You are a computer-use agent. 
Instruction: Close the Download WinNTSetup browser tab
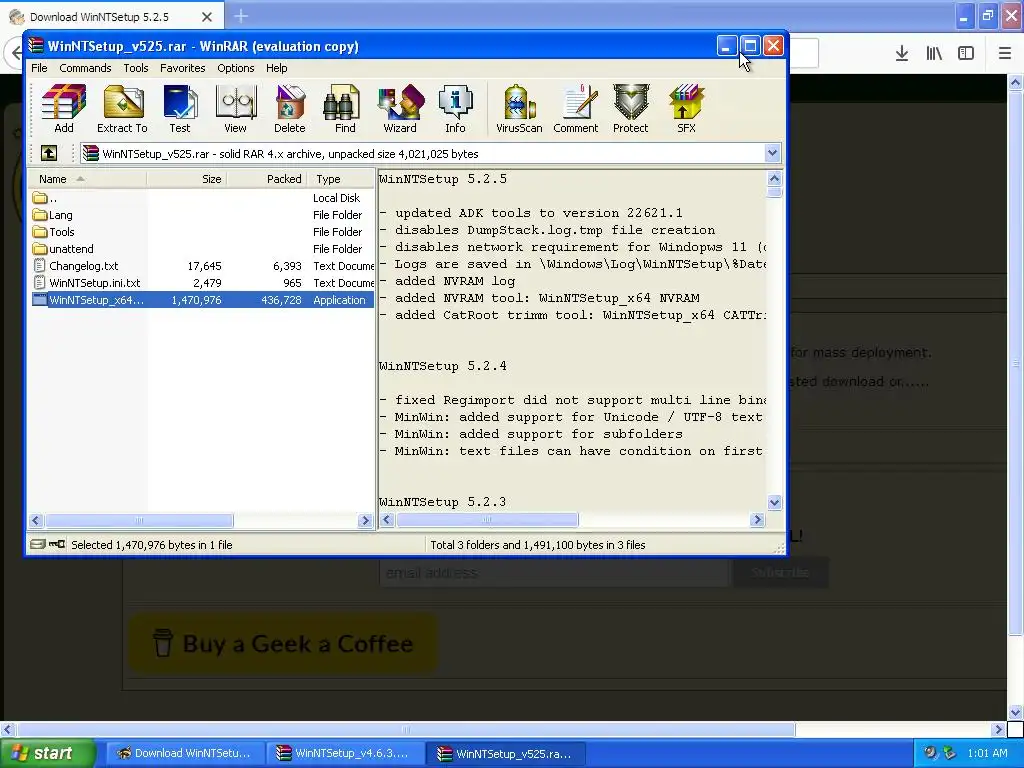click(206, 17)
